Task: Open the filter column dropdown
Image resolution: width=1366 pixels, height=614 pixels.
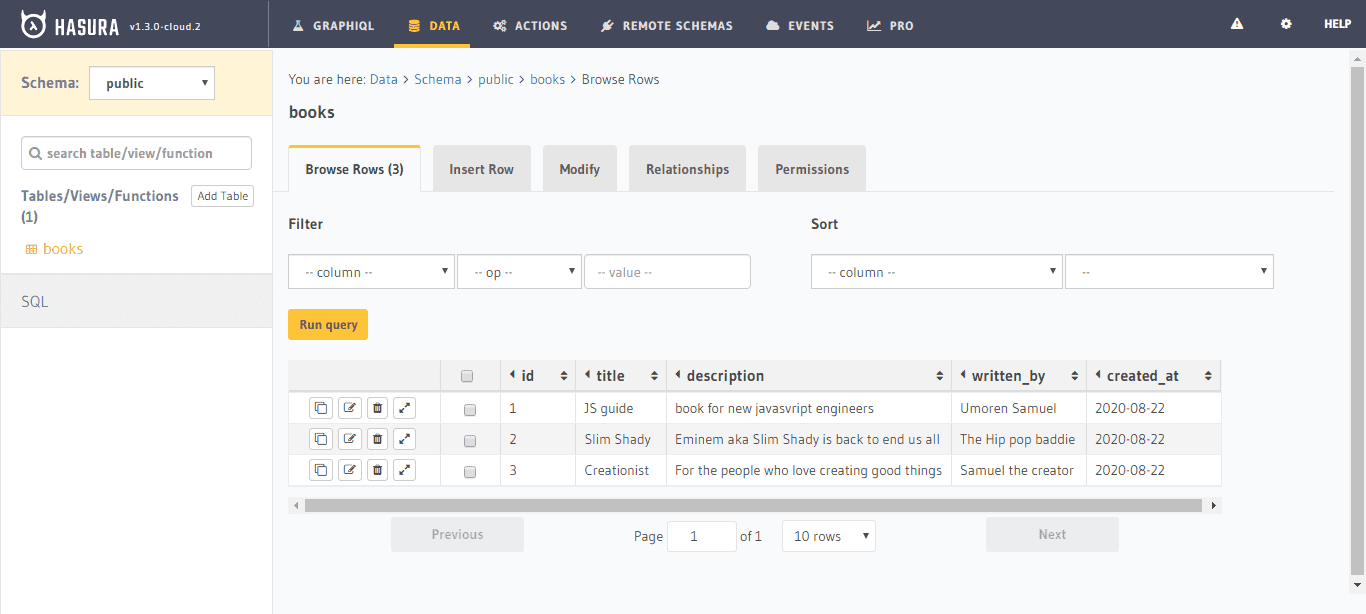Action: (371, 272)
